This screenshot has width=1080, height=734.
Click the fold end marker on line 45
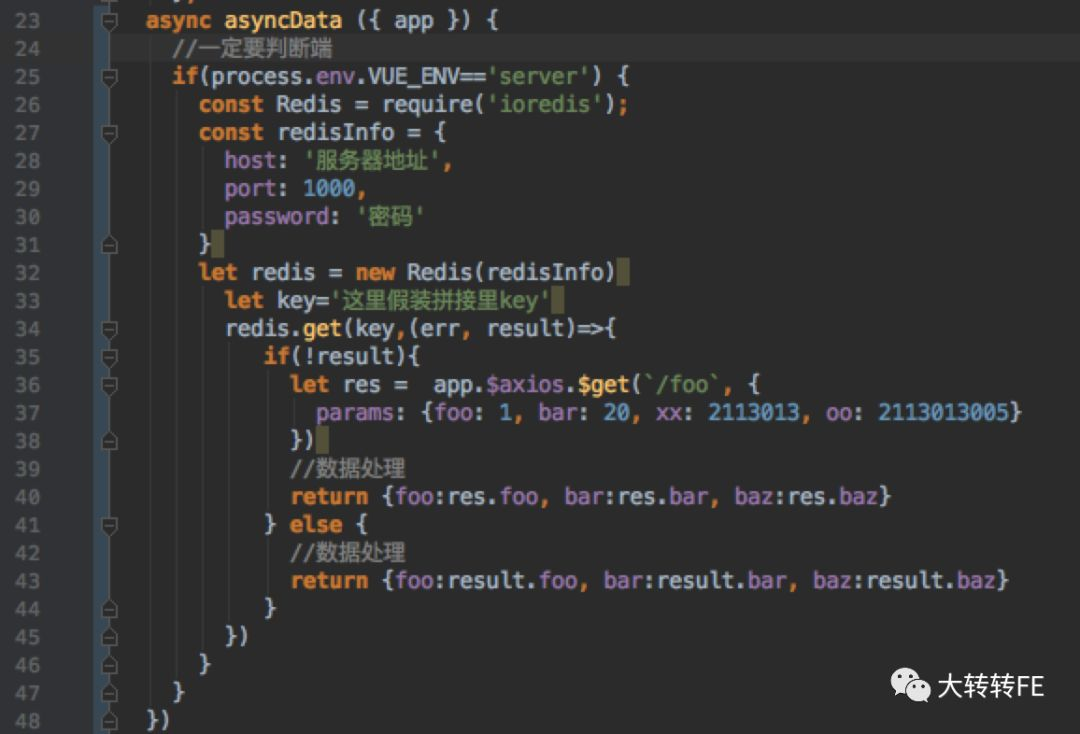[x=110, y=638]
